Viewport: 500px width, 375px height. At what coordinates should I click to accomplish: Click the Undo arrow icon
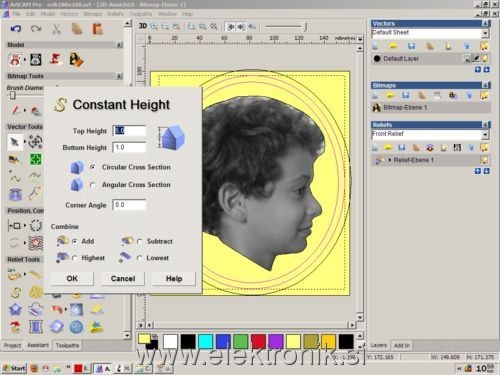tap(15, 29)
